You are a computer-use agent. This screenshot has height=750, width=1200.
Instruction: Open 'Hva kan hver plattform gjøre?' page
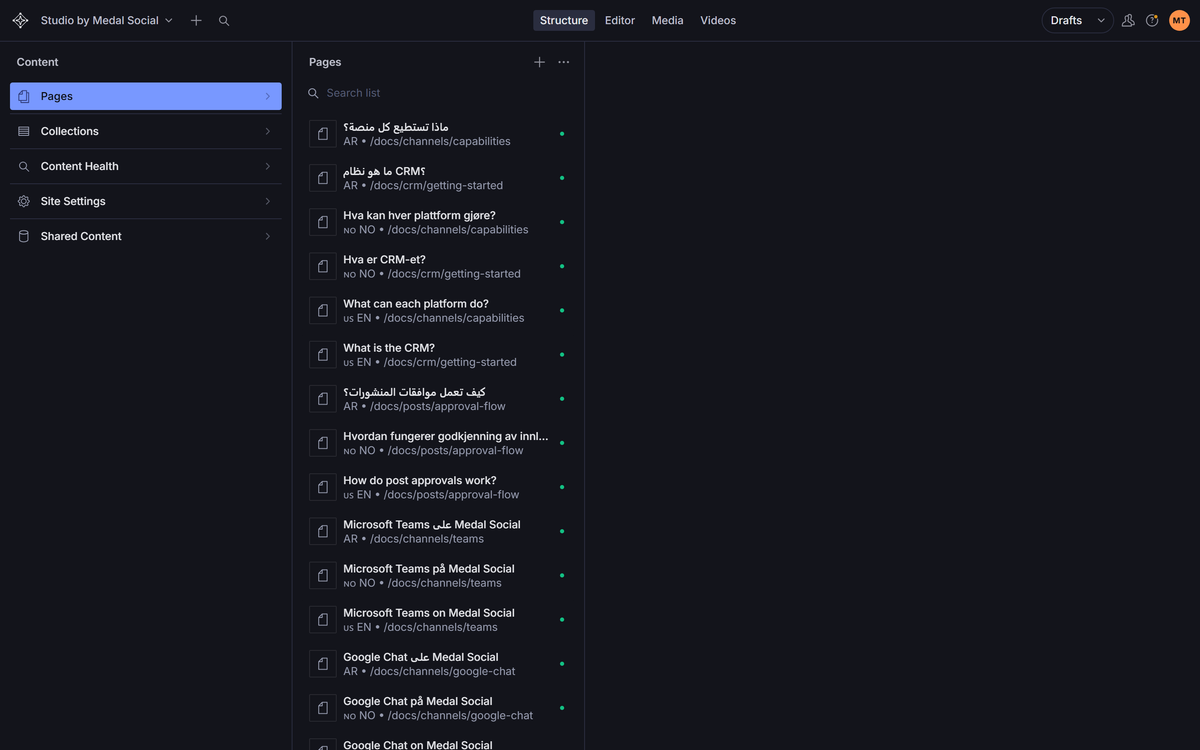coord(438,222)
